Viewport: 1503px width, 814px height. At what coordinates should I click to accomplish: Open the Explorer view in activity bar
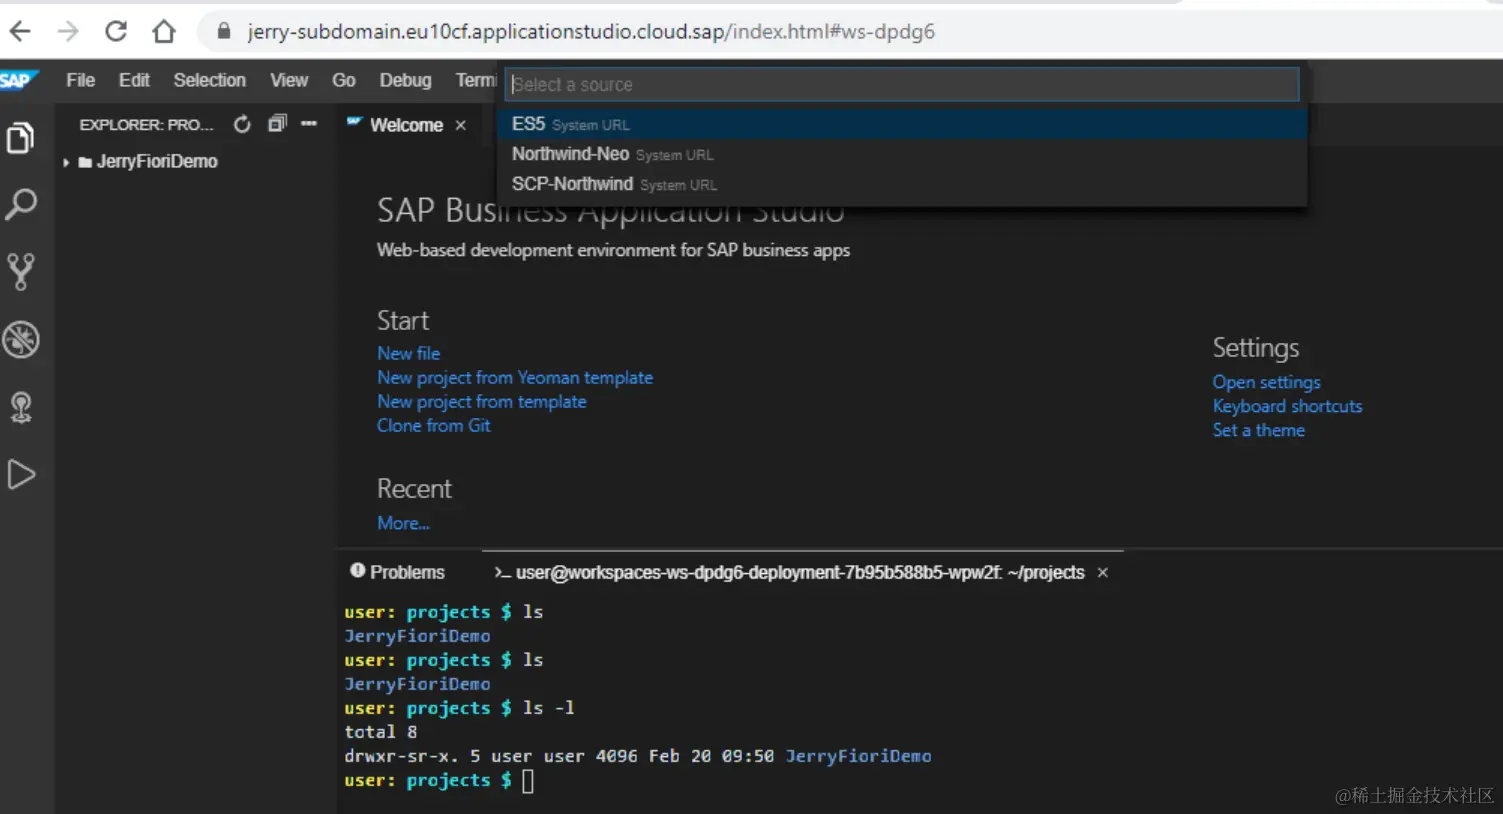21,138
